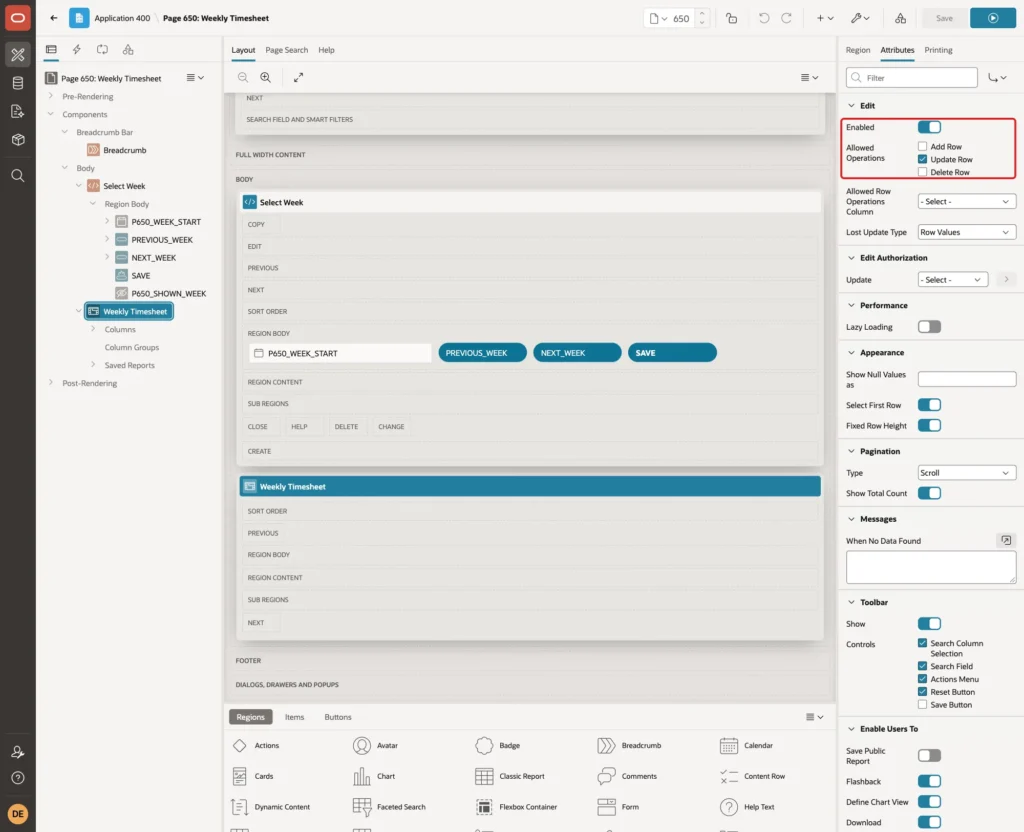Switch to Page Shared Components tab icon

pyautogui.click(x=128, y=50)
